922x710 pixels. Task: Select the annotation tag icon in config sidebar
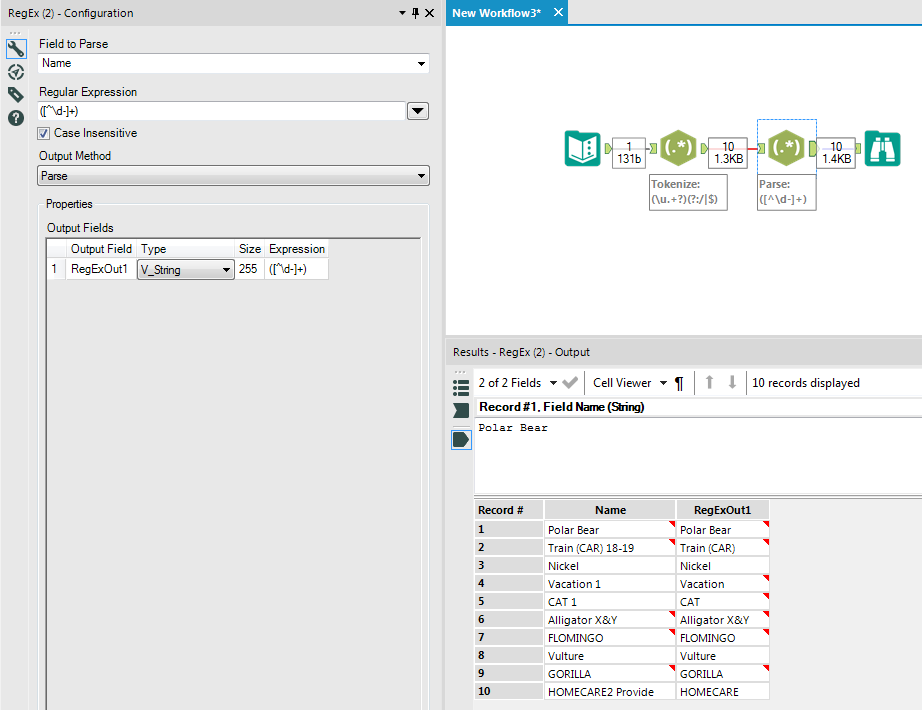15,94
